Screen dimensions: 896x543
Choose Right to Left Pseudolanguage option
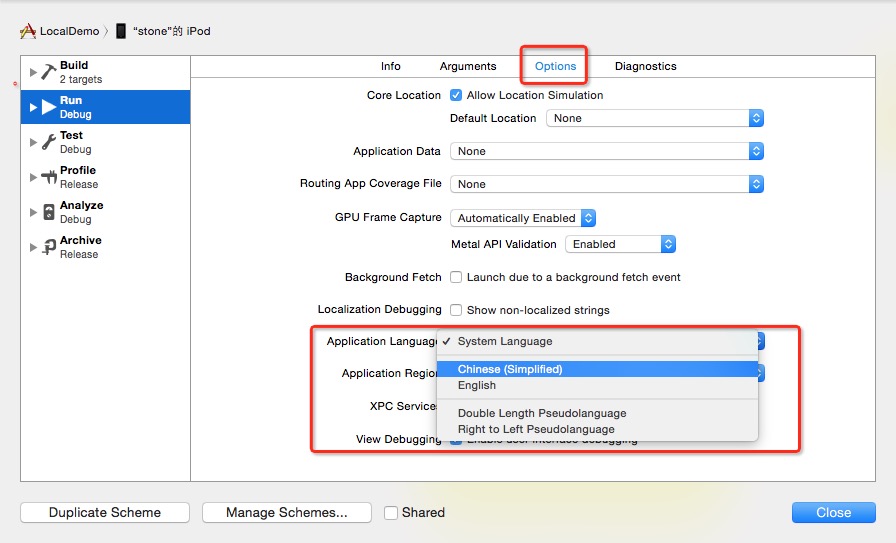tap(597, 429)
